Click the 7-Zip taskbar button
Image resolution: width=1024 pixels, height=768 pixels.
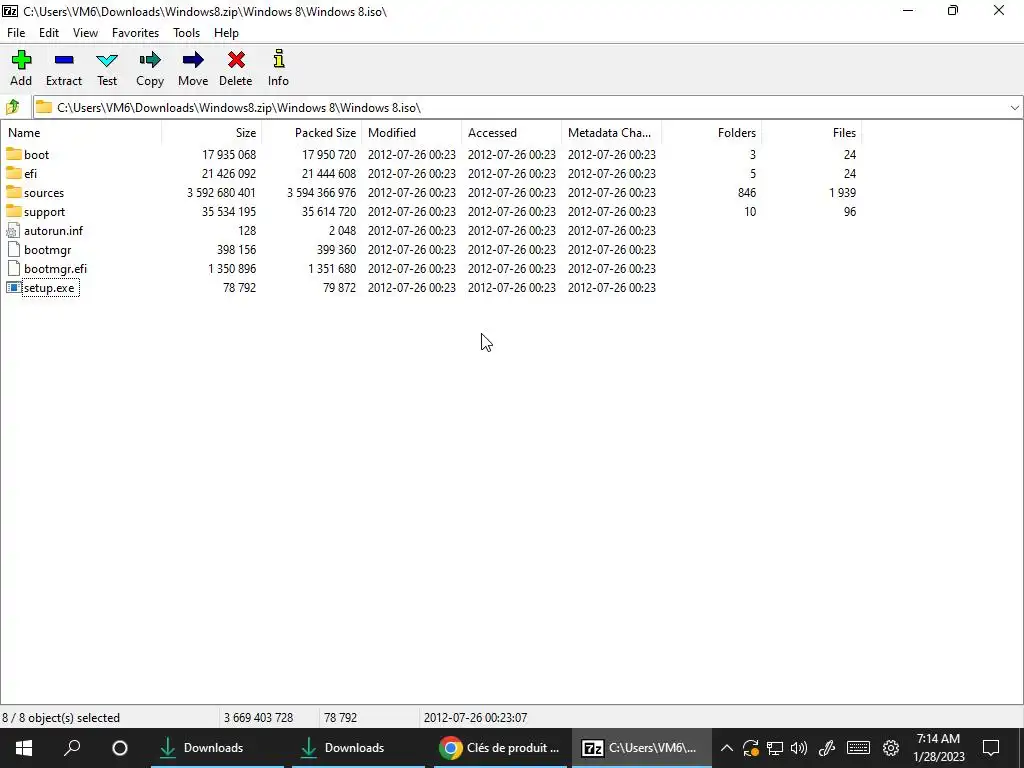(642, 748)
